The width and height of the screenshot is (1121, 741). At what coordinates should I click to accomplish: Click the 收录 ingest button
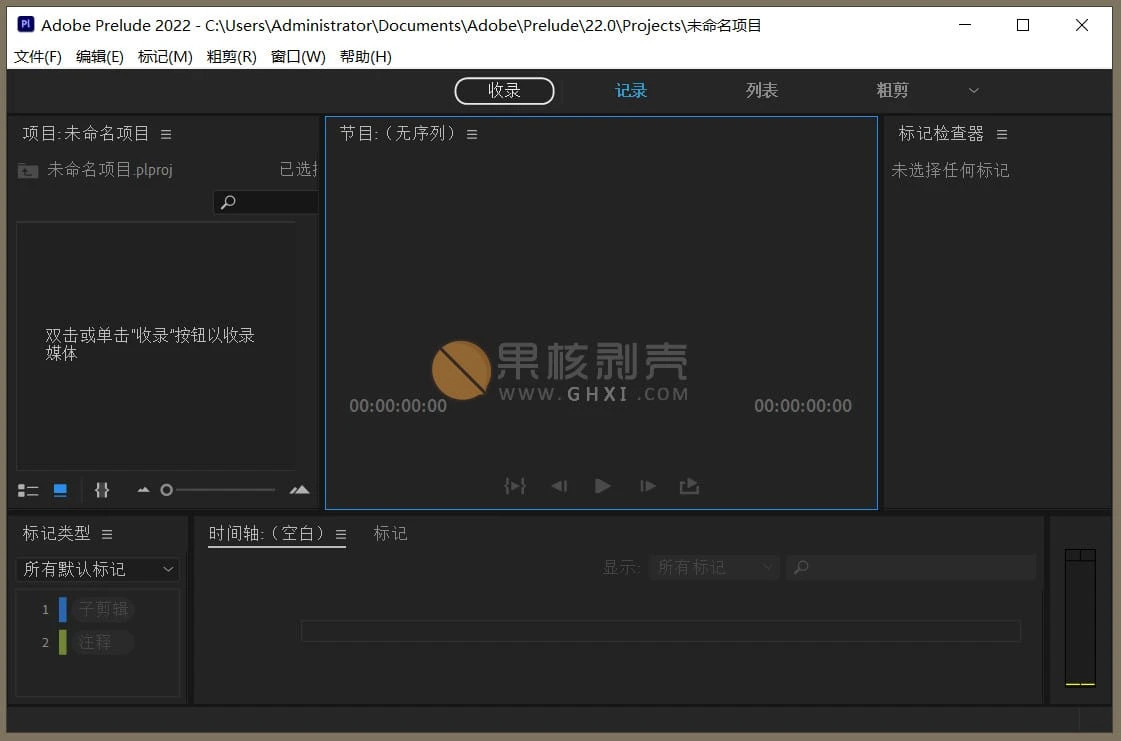coord(504,91)
